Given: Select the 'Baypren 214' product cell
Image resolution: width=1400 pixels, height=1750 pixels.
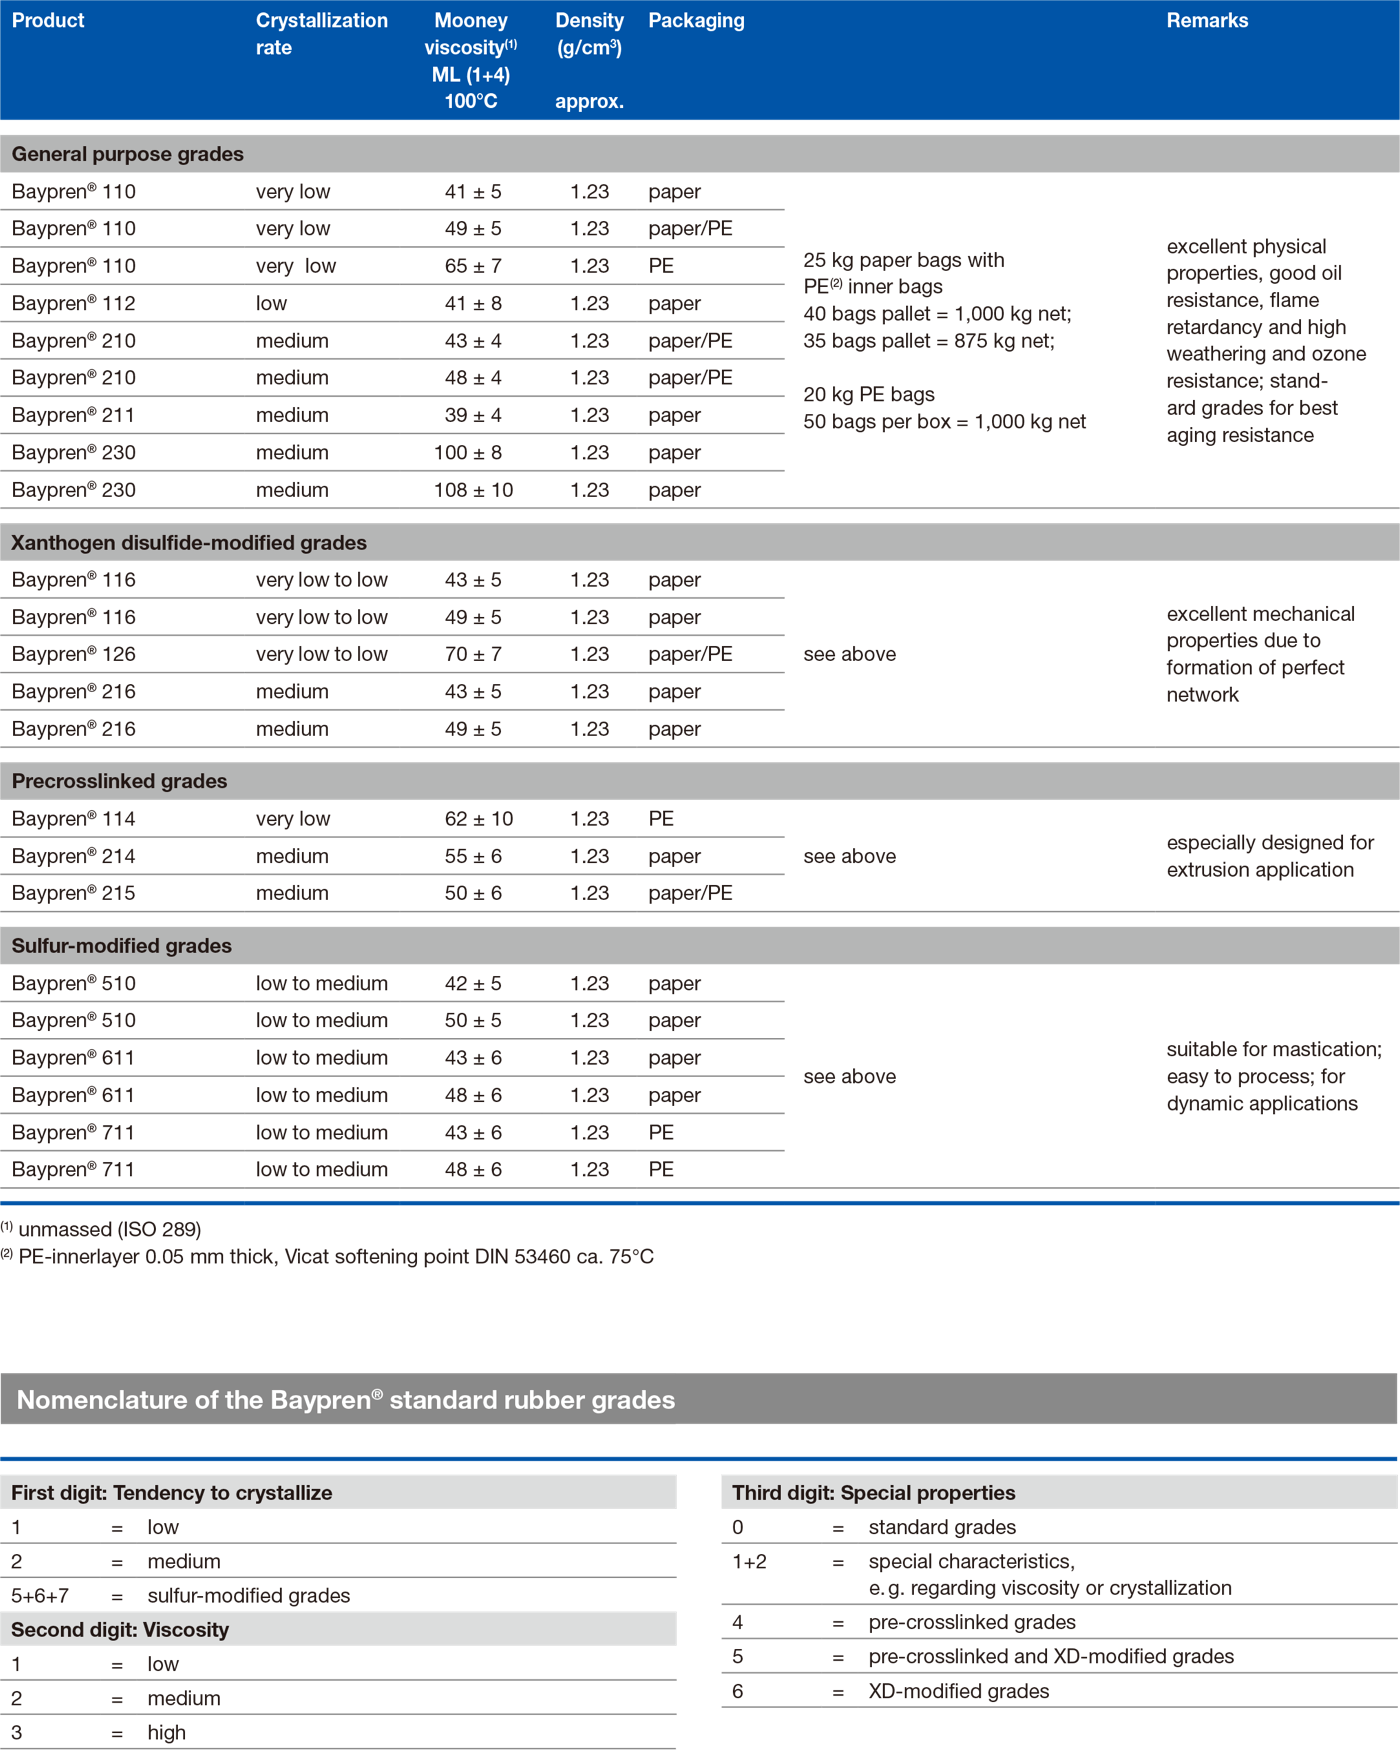Looking at the screenshot, I should tap(74, 856).
